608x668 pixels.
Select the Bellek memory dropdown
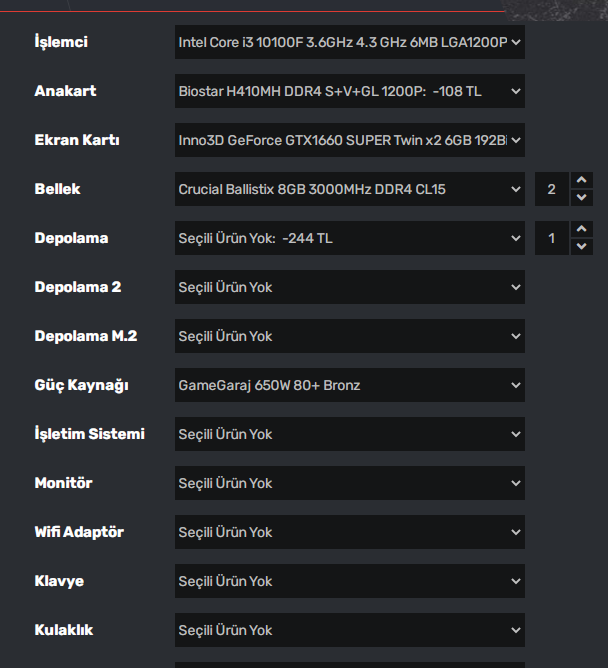click(x=349, y=189)
